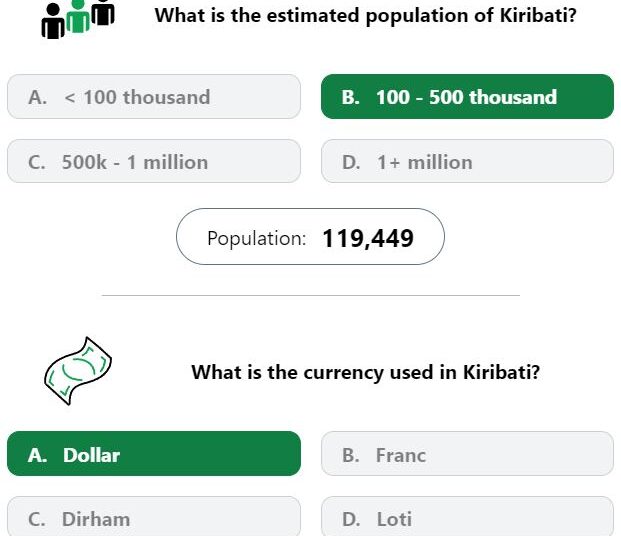Viewport: 621px width, 536px height.
Task: Pick the Franc currency answer
Action: tap(467, 454)
